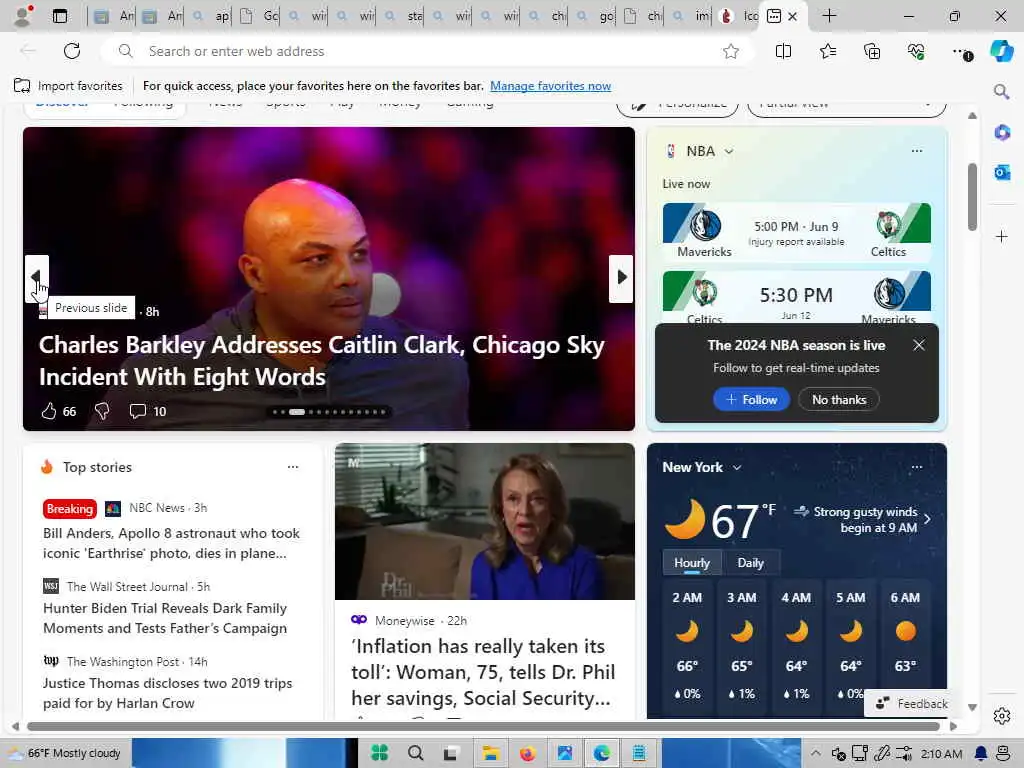Open the Copilot sidebar icon
The width and height of the screenshot is (1024, 768).
pos(1002,51)
